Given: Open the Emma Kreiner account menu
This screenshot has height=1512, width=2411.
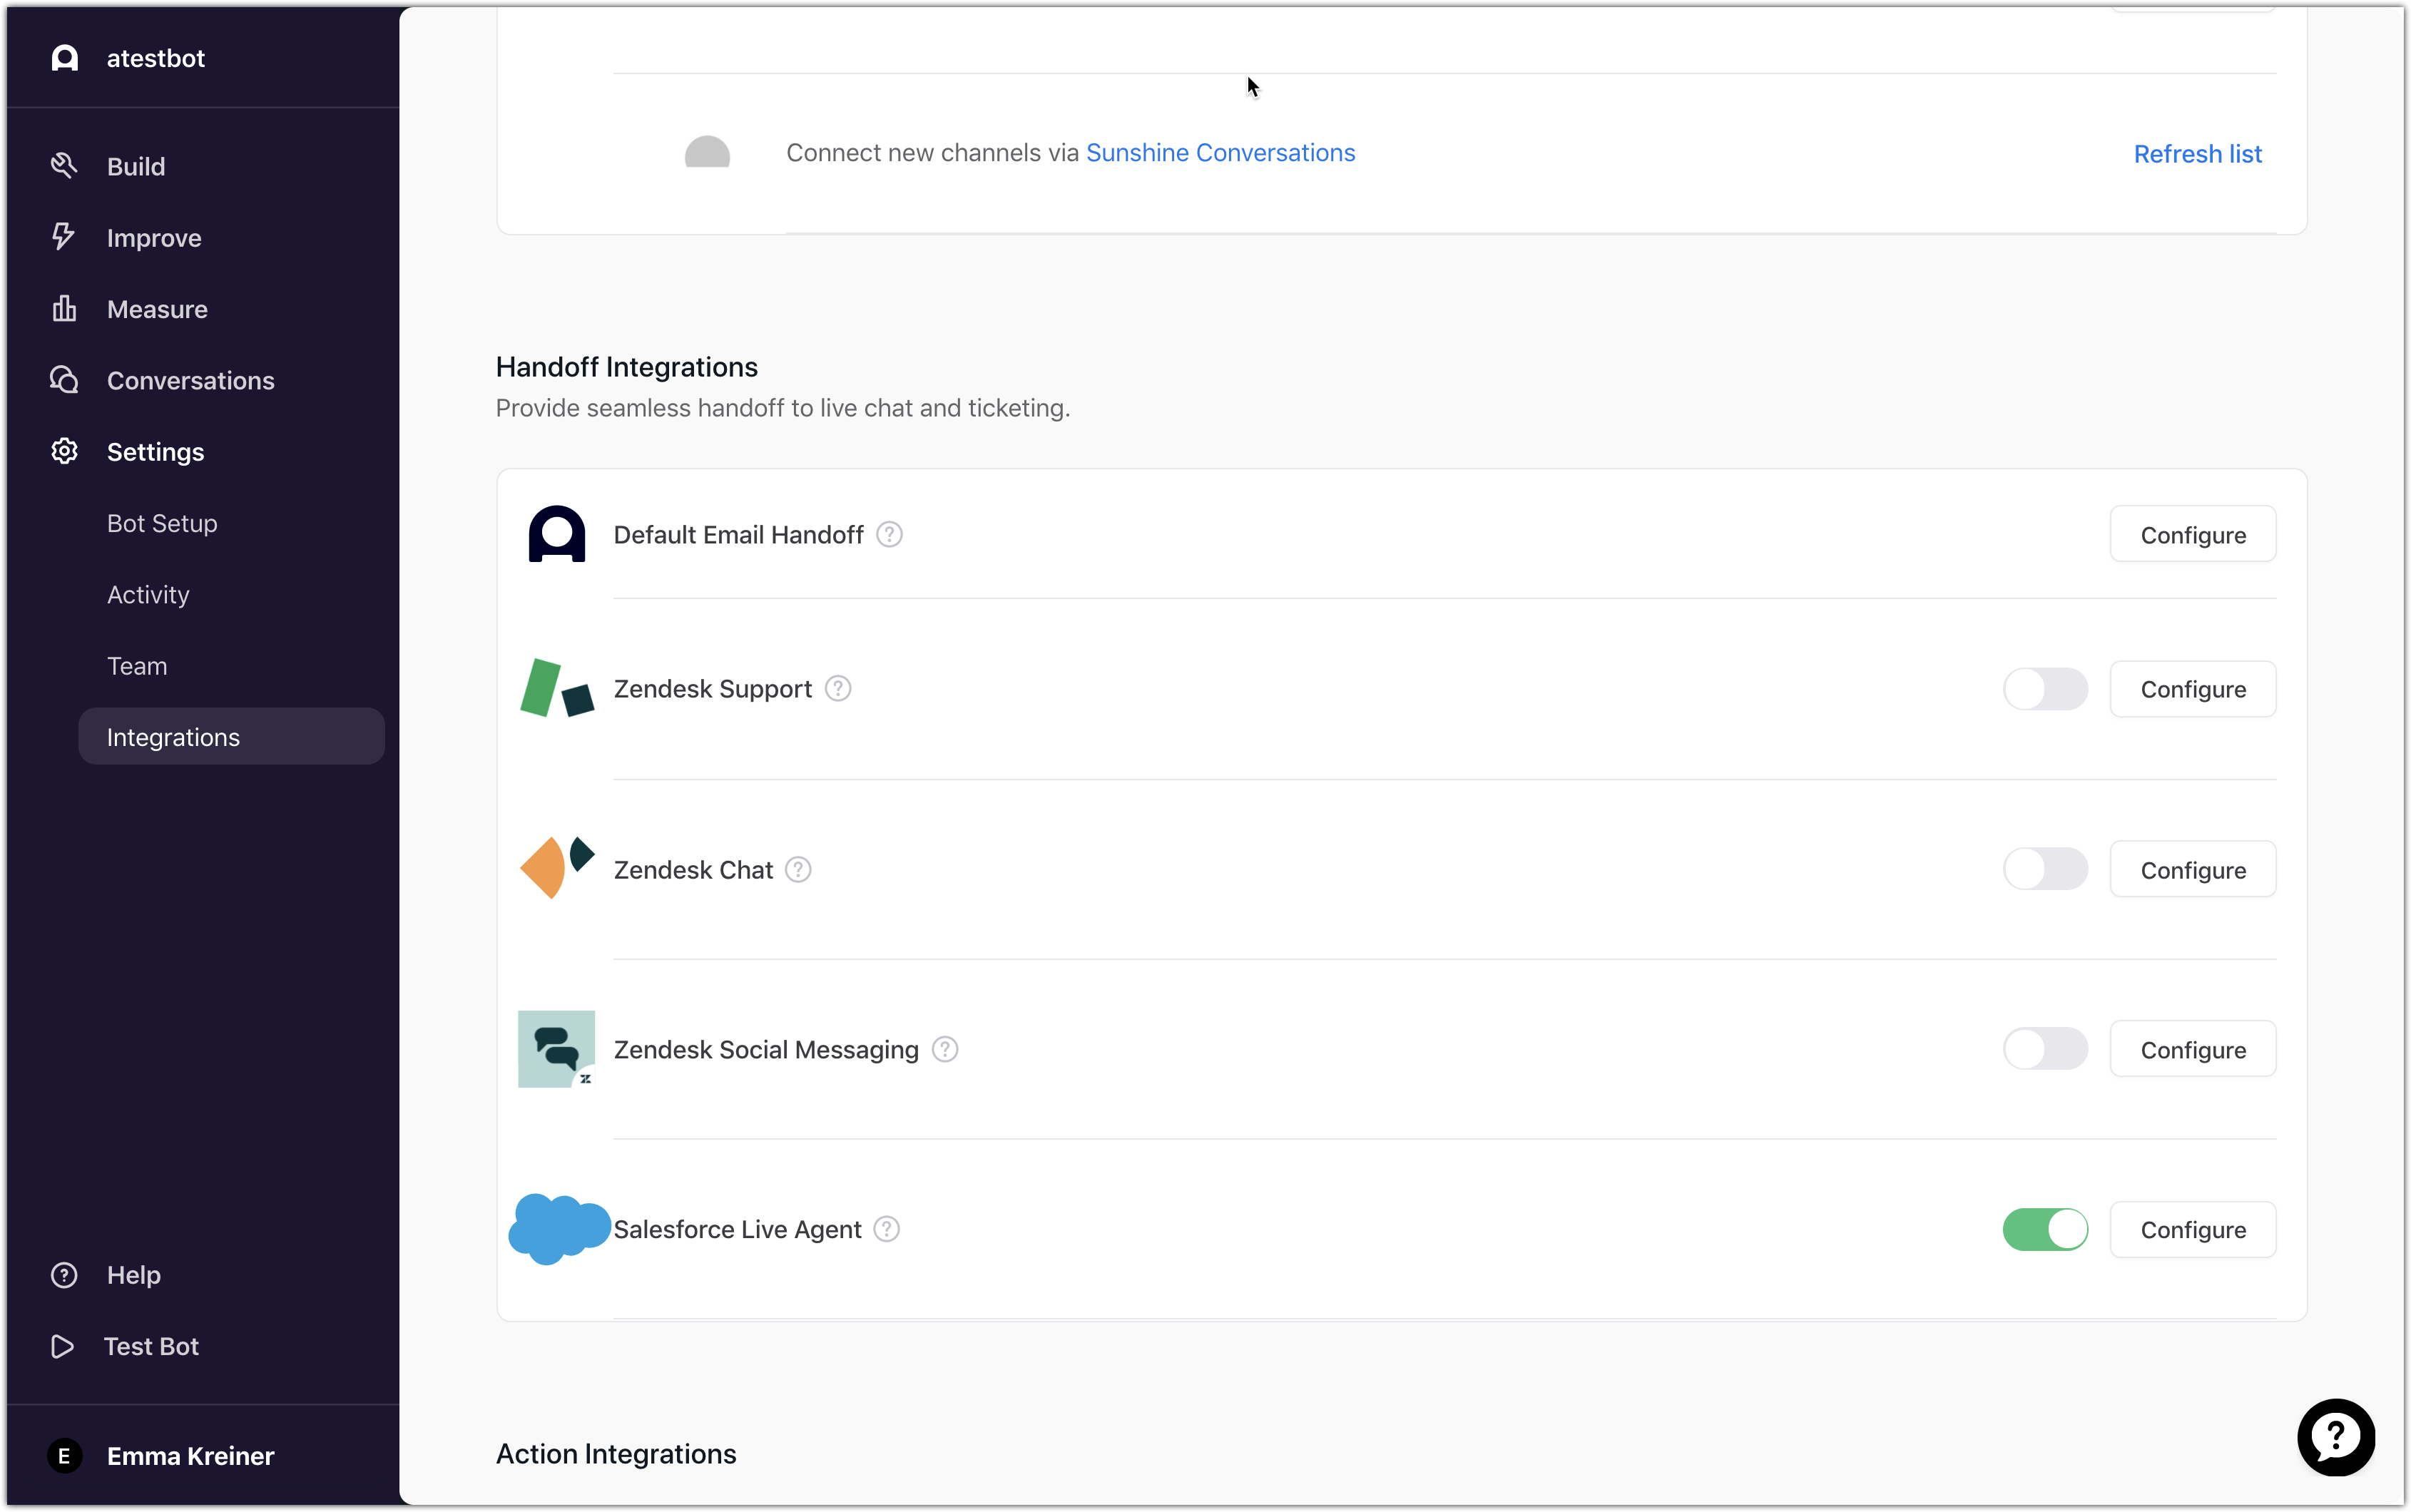Looking at the screenshot, I should point(190,1455).
